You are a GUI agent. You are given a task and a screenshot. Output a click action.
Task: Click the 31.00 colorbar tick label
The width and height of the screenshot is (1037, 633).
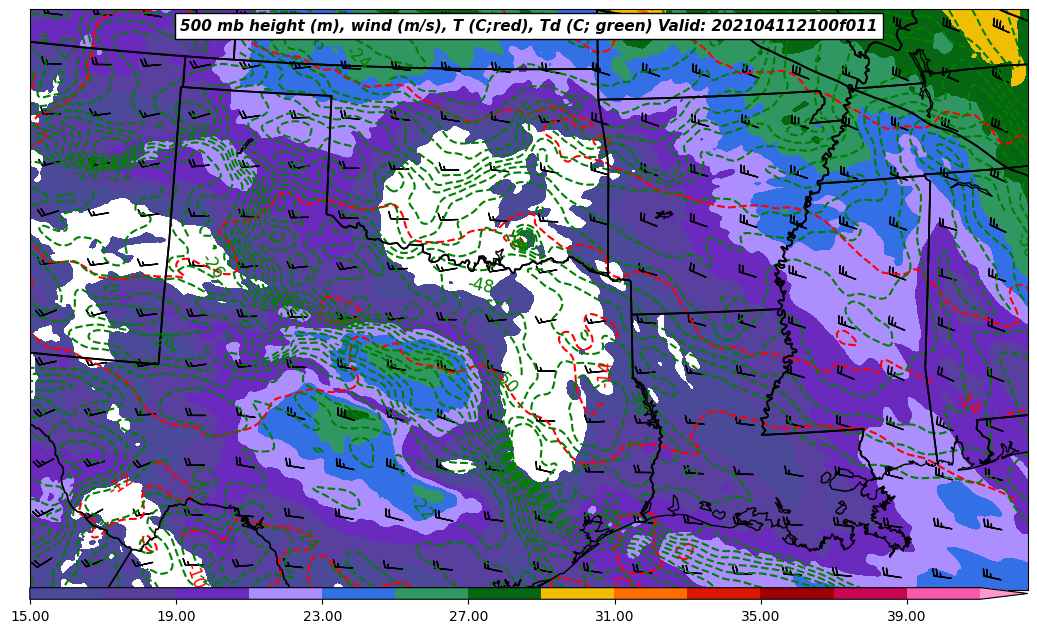coord(614,616)
